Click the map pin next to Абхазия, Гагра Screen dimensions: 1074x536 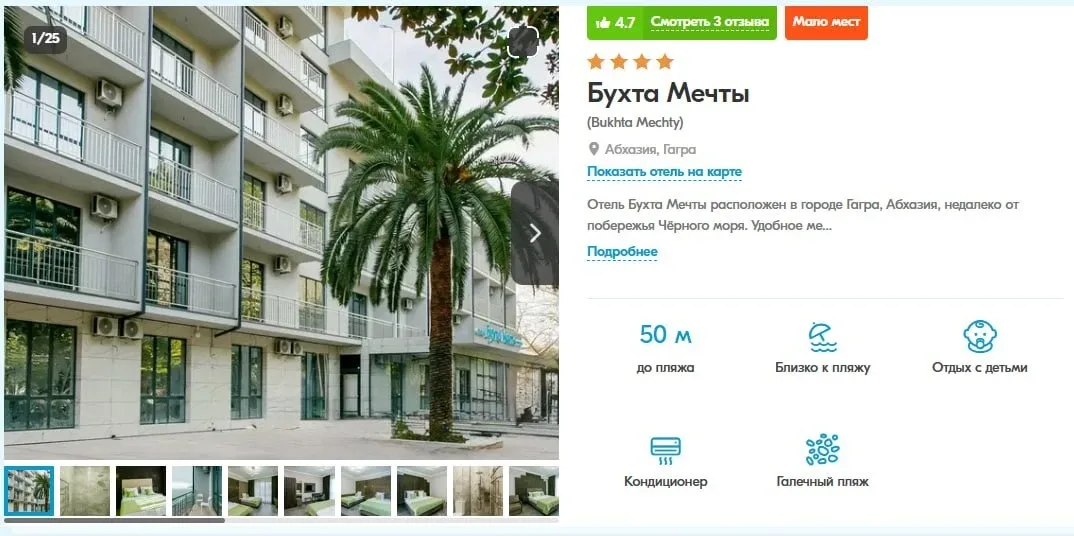594,149
